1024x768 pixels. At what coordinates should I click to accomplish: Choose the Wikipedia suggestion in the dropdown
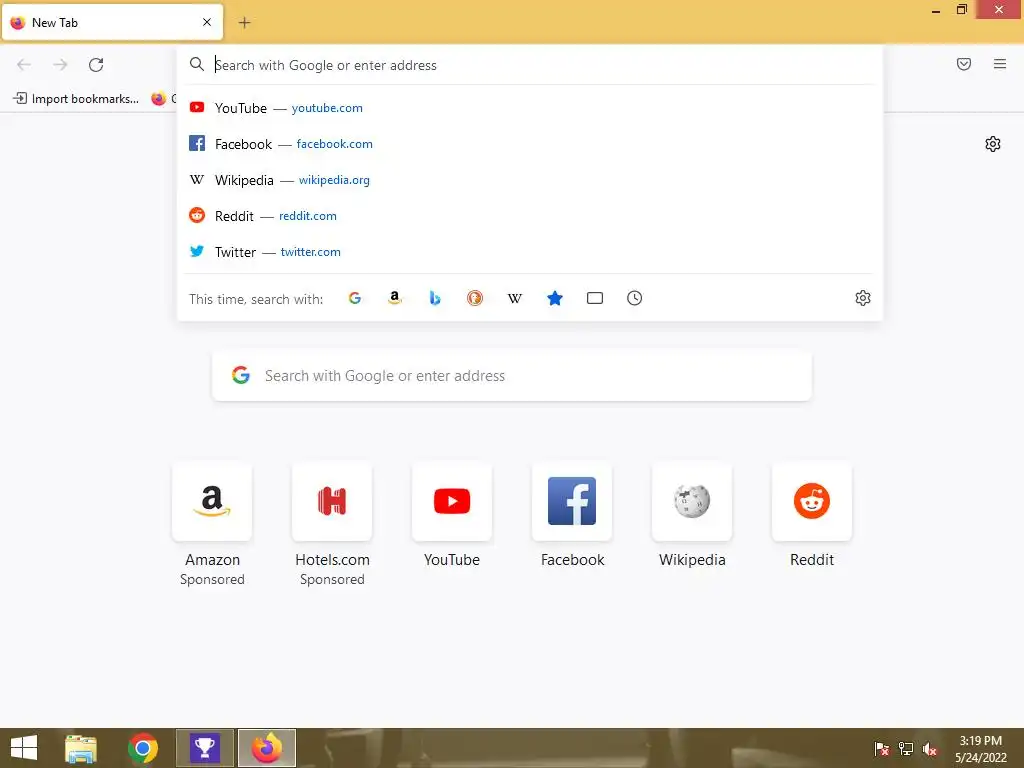coord(529,180)
